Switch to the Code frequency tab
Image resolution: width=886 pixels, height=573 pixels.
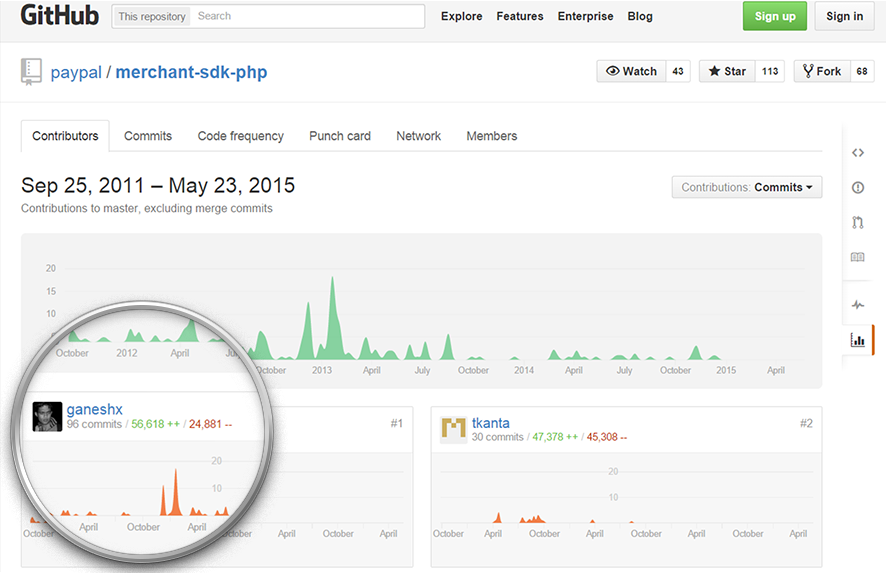pos(240,136)
